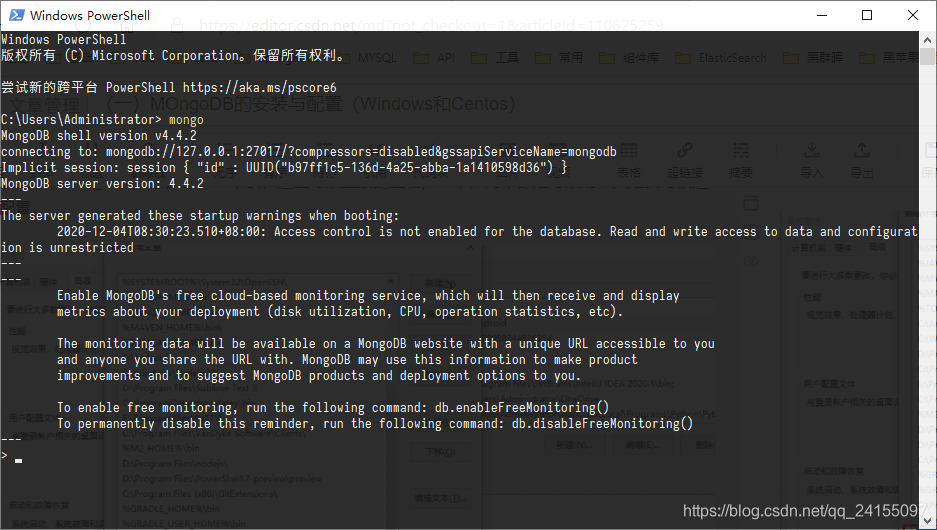This screenshot has width=937, height=530.
Task: Click the blinking cursor at the mongo prompt
Action: click(x=19, y=460)
